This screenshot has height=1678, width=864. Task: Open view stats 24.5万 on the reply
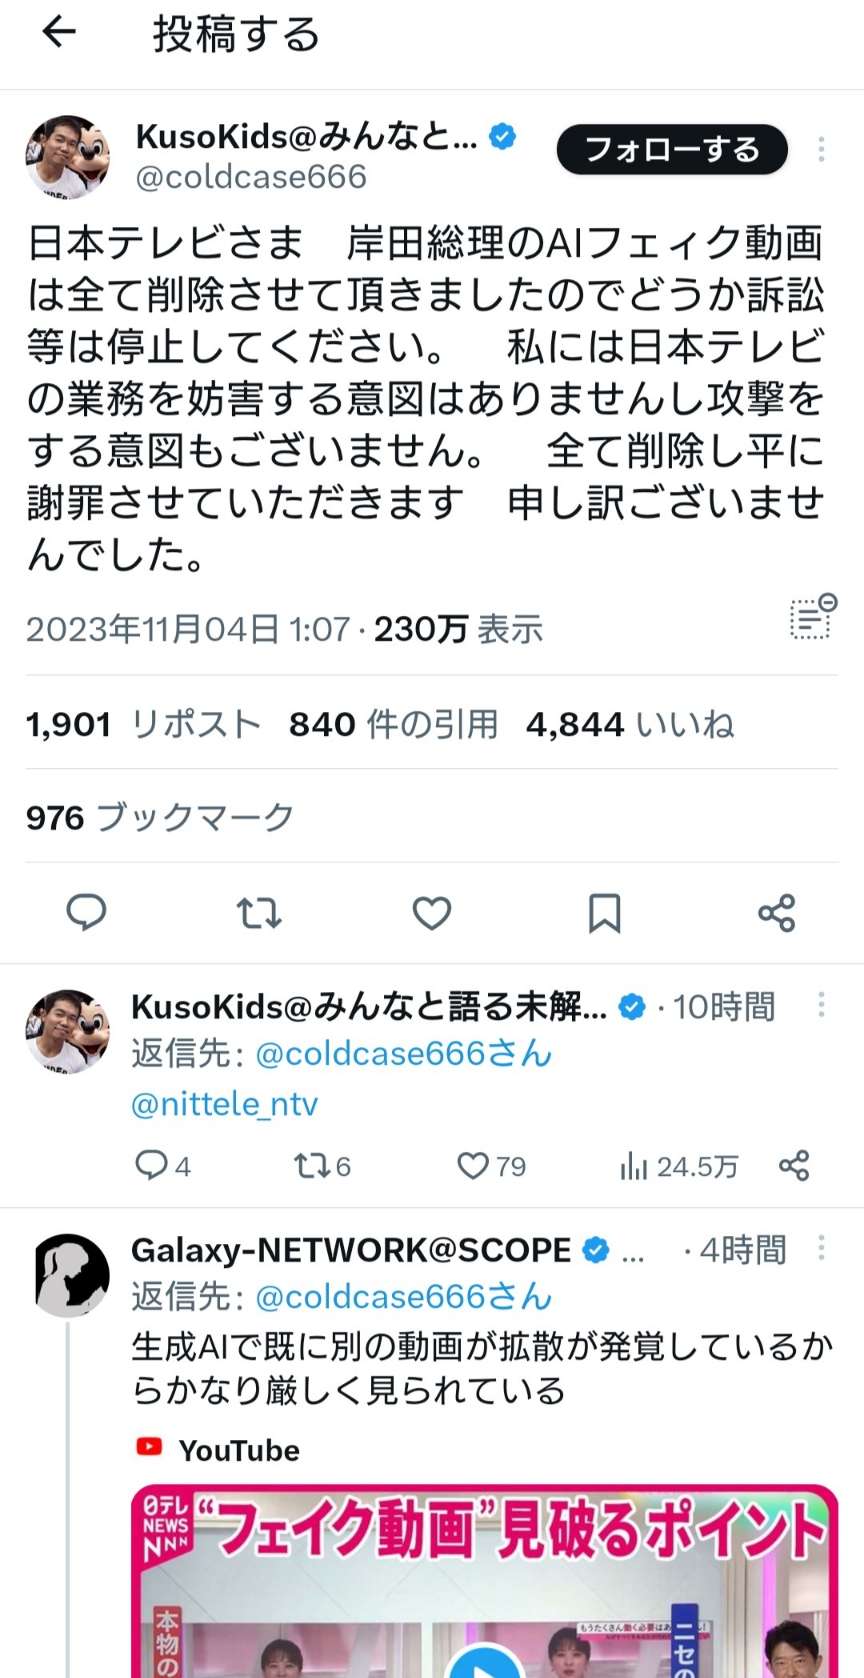coord(679,1166)
